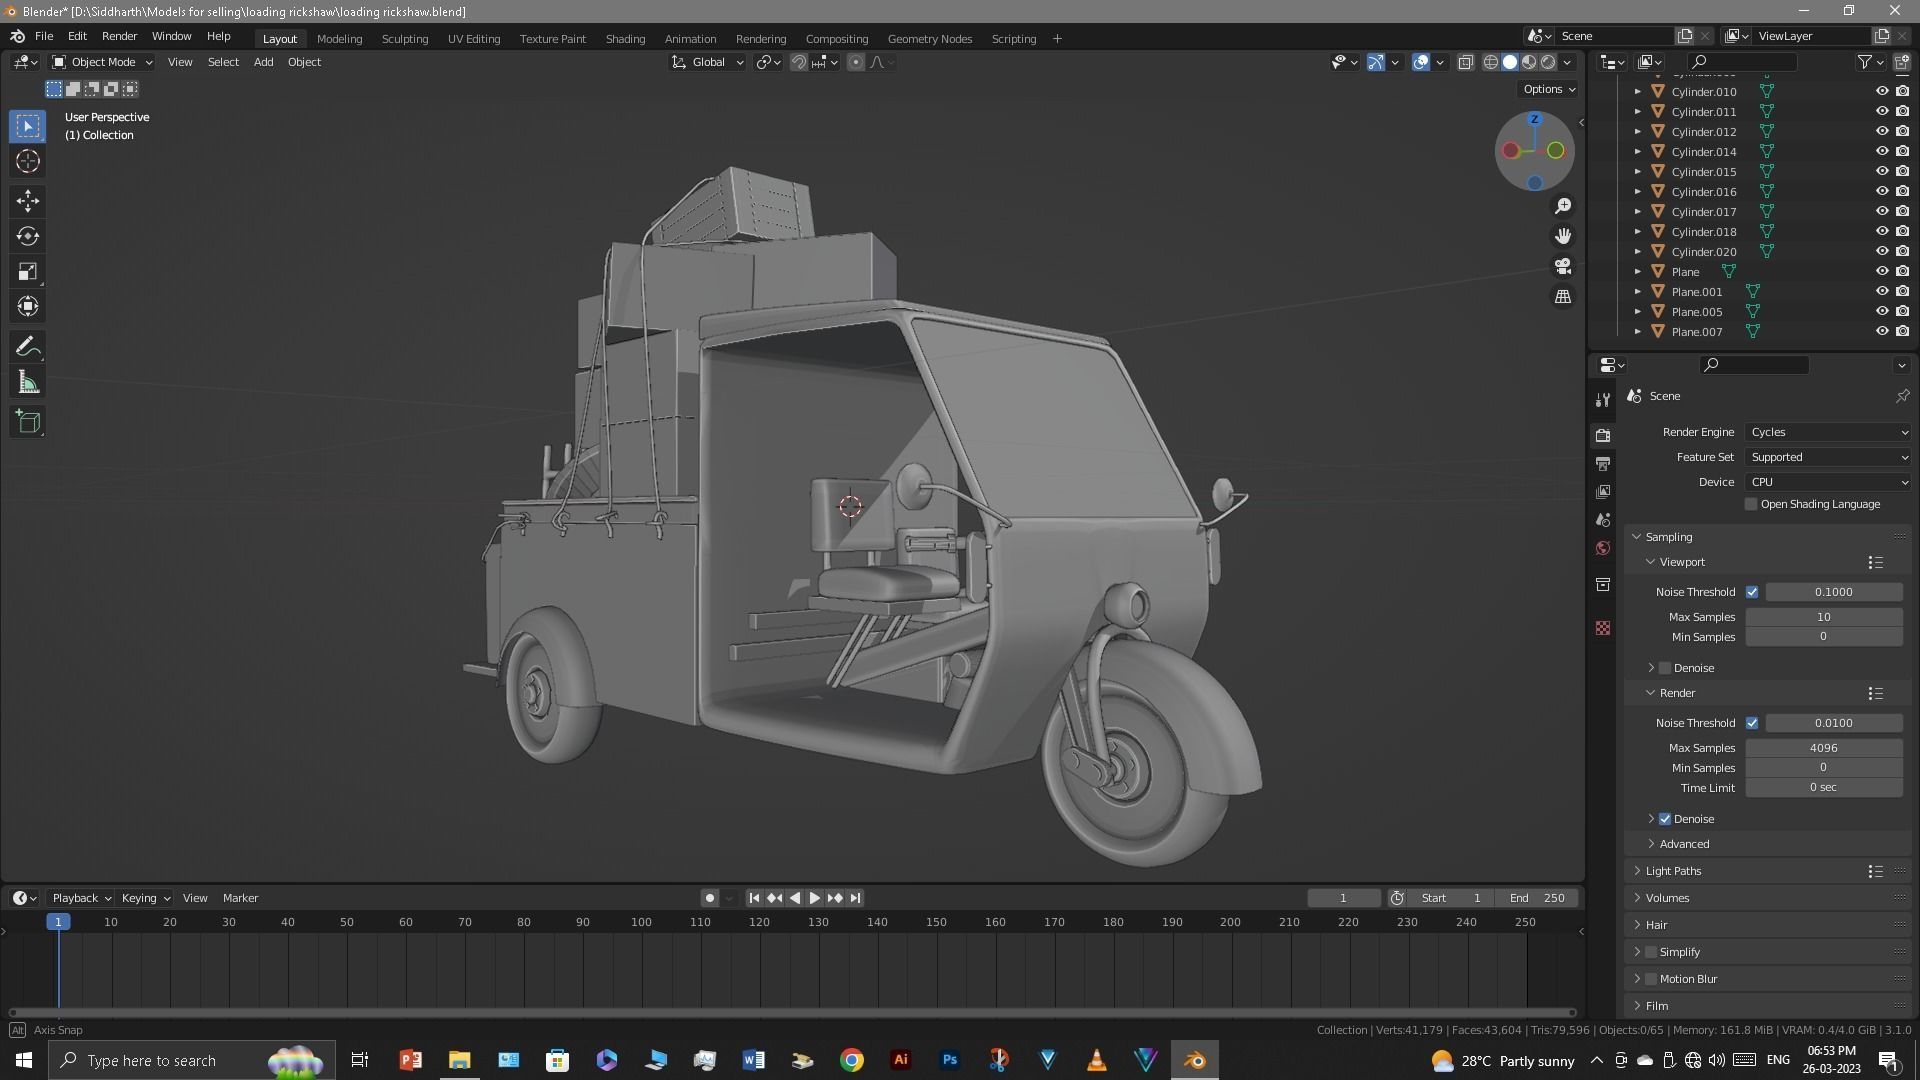The image size is (1920, 1080).
Task: Click the Viewport Max Samples field
Action: click(x=1823, y=617)
